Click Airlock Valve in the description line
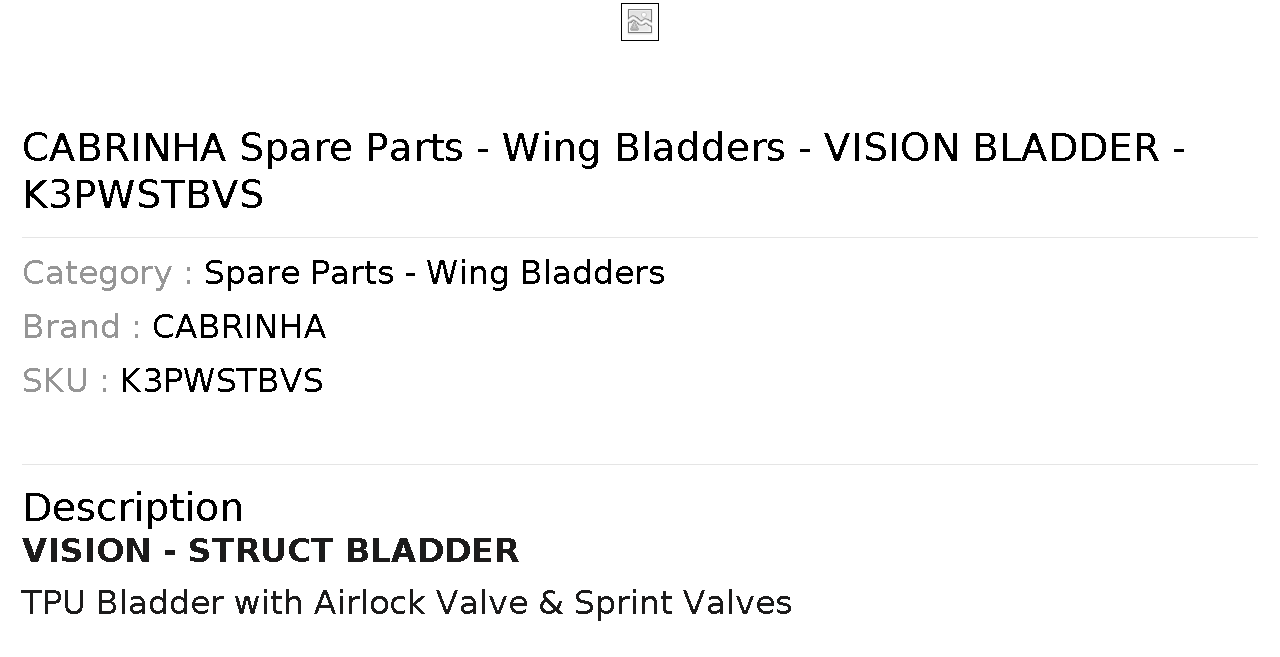The image size is (1280, 657). (420, 603)
